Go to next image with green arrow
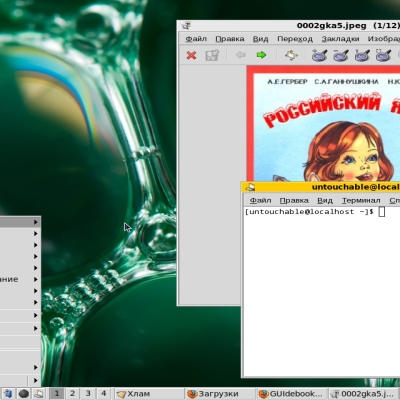Screen dimensions: 400x400 point(261,55)
